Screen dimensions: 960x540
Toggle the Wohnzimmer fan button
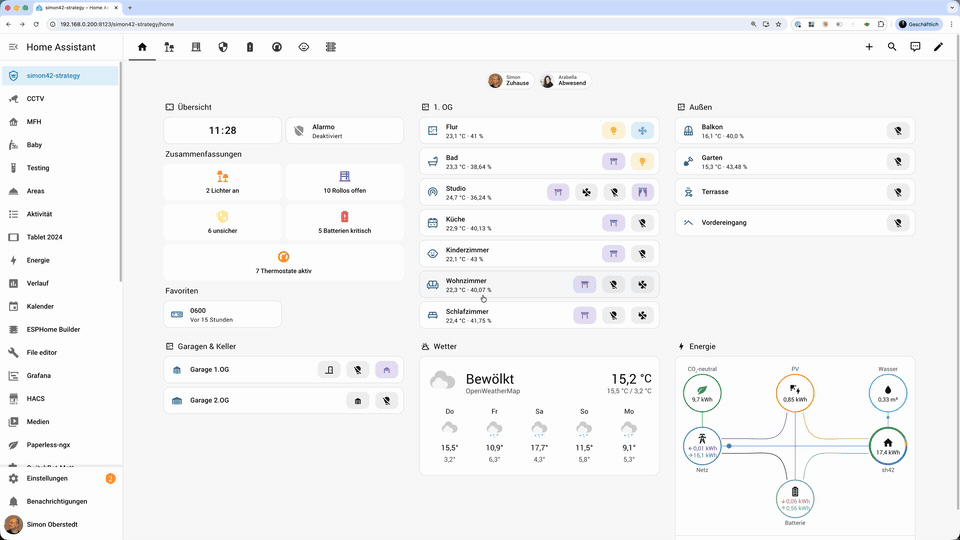[642, 285]
